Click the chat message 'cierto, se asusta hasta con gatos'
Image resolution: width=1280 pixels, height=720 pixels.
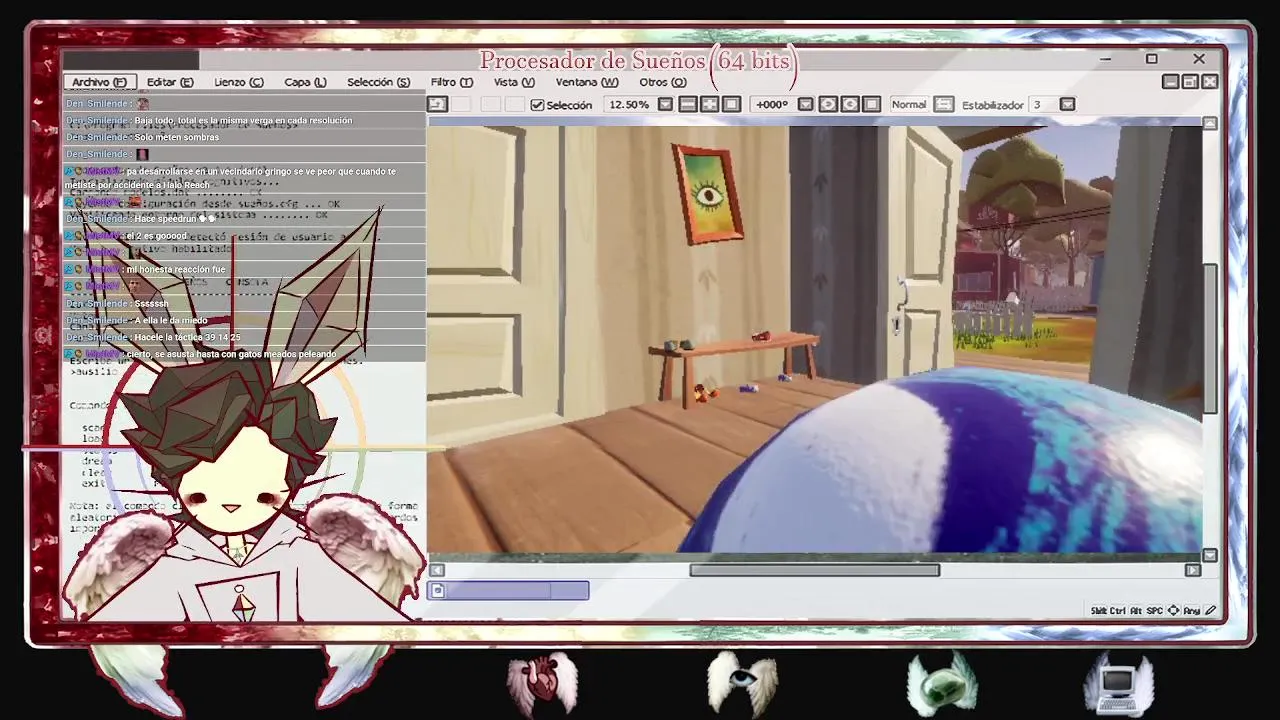tap(231, 355)
